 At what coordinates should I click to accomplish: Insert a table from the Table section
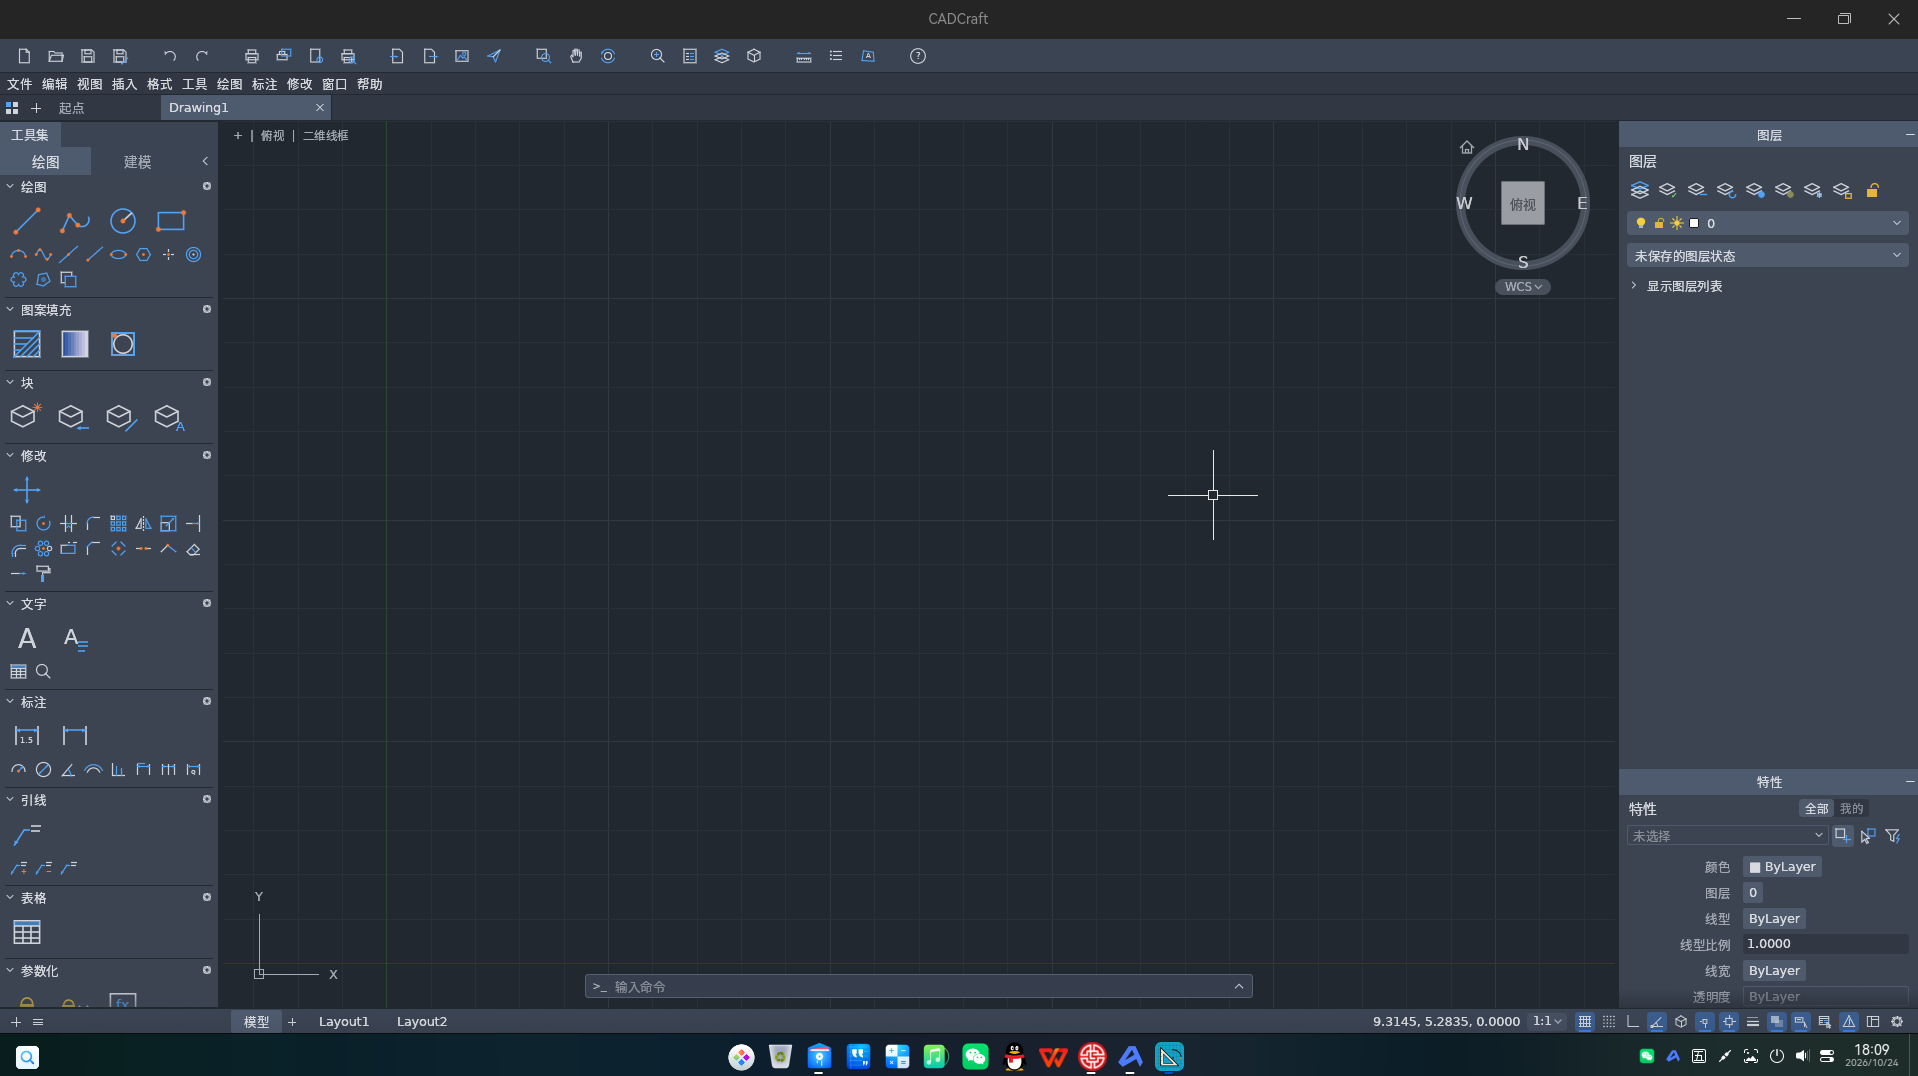27,932
